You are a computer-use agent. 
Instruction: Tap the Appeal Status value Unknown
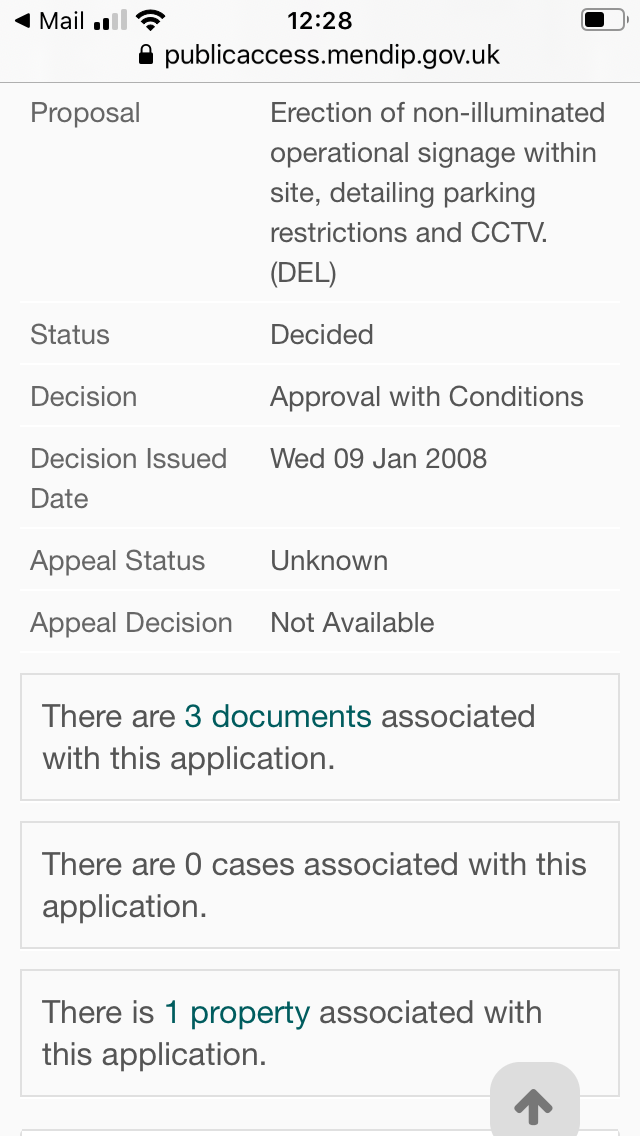click(328, 561)
